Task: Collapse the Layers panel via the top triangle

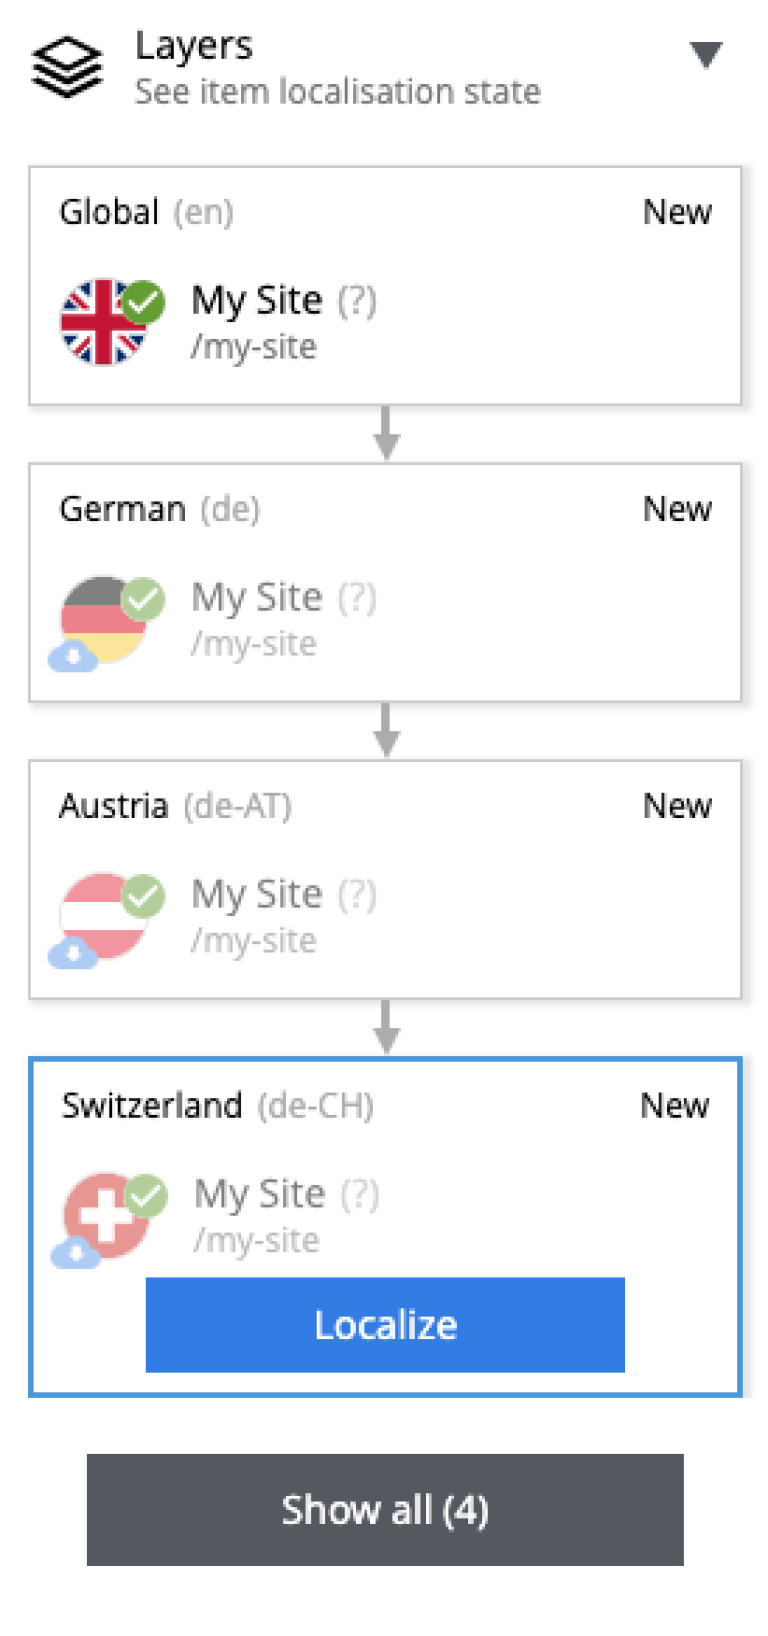Action: point(706,55)
